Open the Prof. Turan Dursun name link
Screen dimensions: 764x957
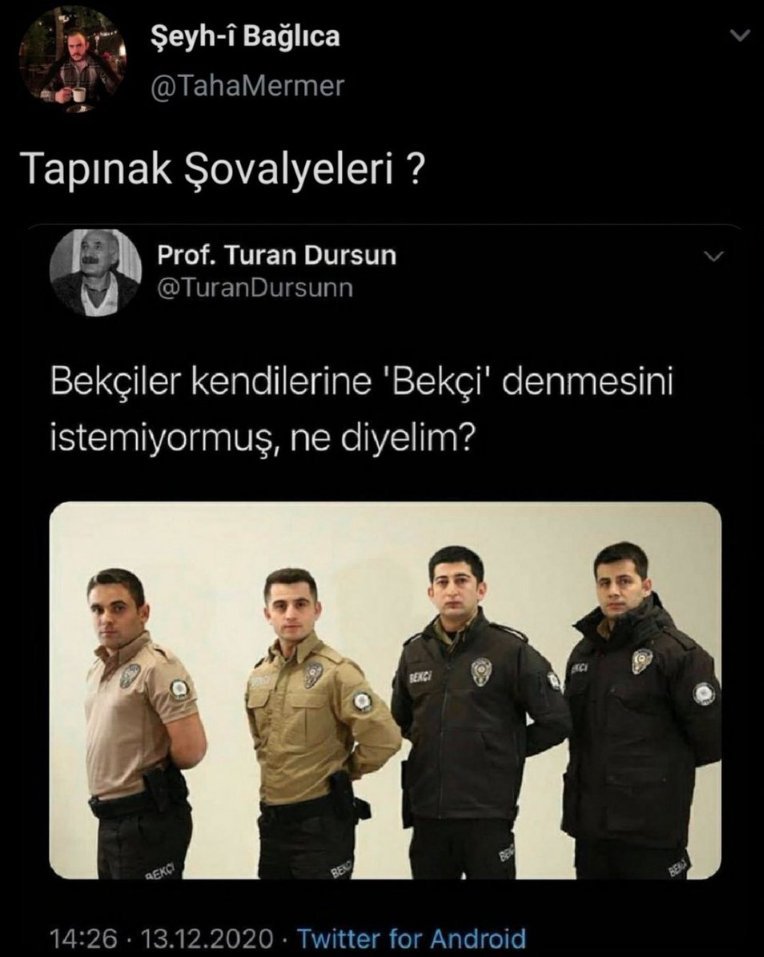pos(276,255)
